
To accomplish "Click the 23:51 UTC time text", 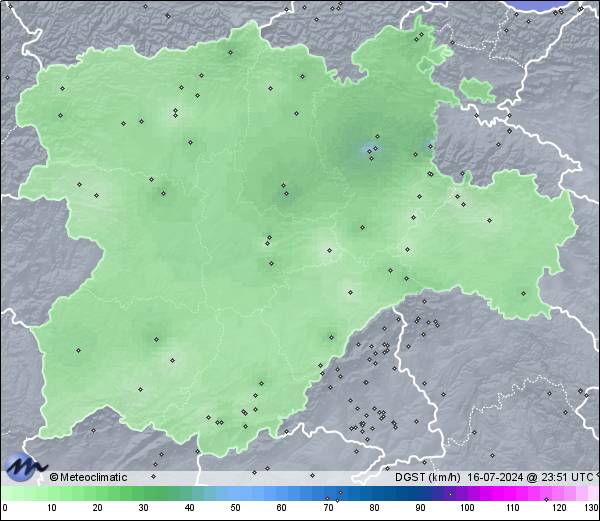I will 565,477.
